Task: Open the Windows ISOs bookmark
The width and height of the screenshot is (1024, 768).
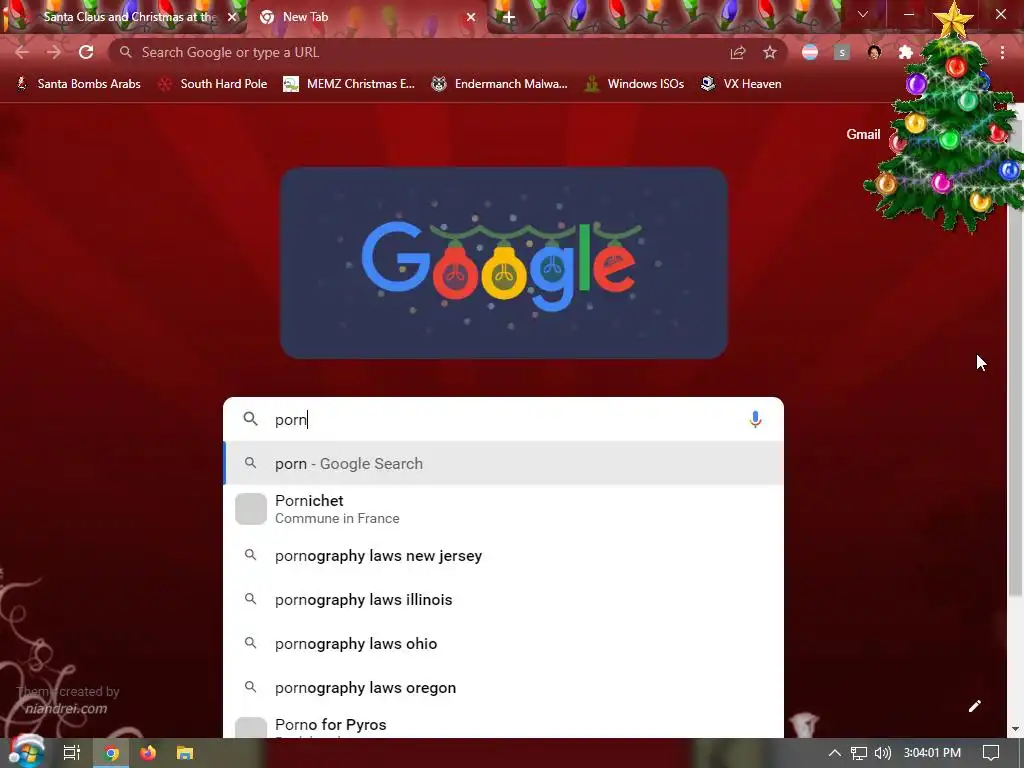Action: (x=634, y=84)
